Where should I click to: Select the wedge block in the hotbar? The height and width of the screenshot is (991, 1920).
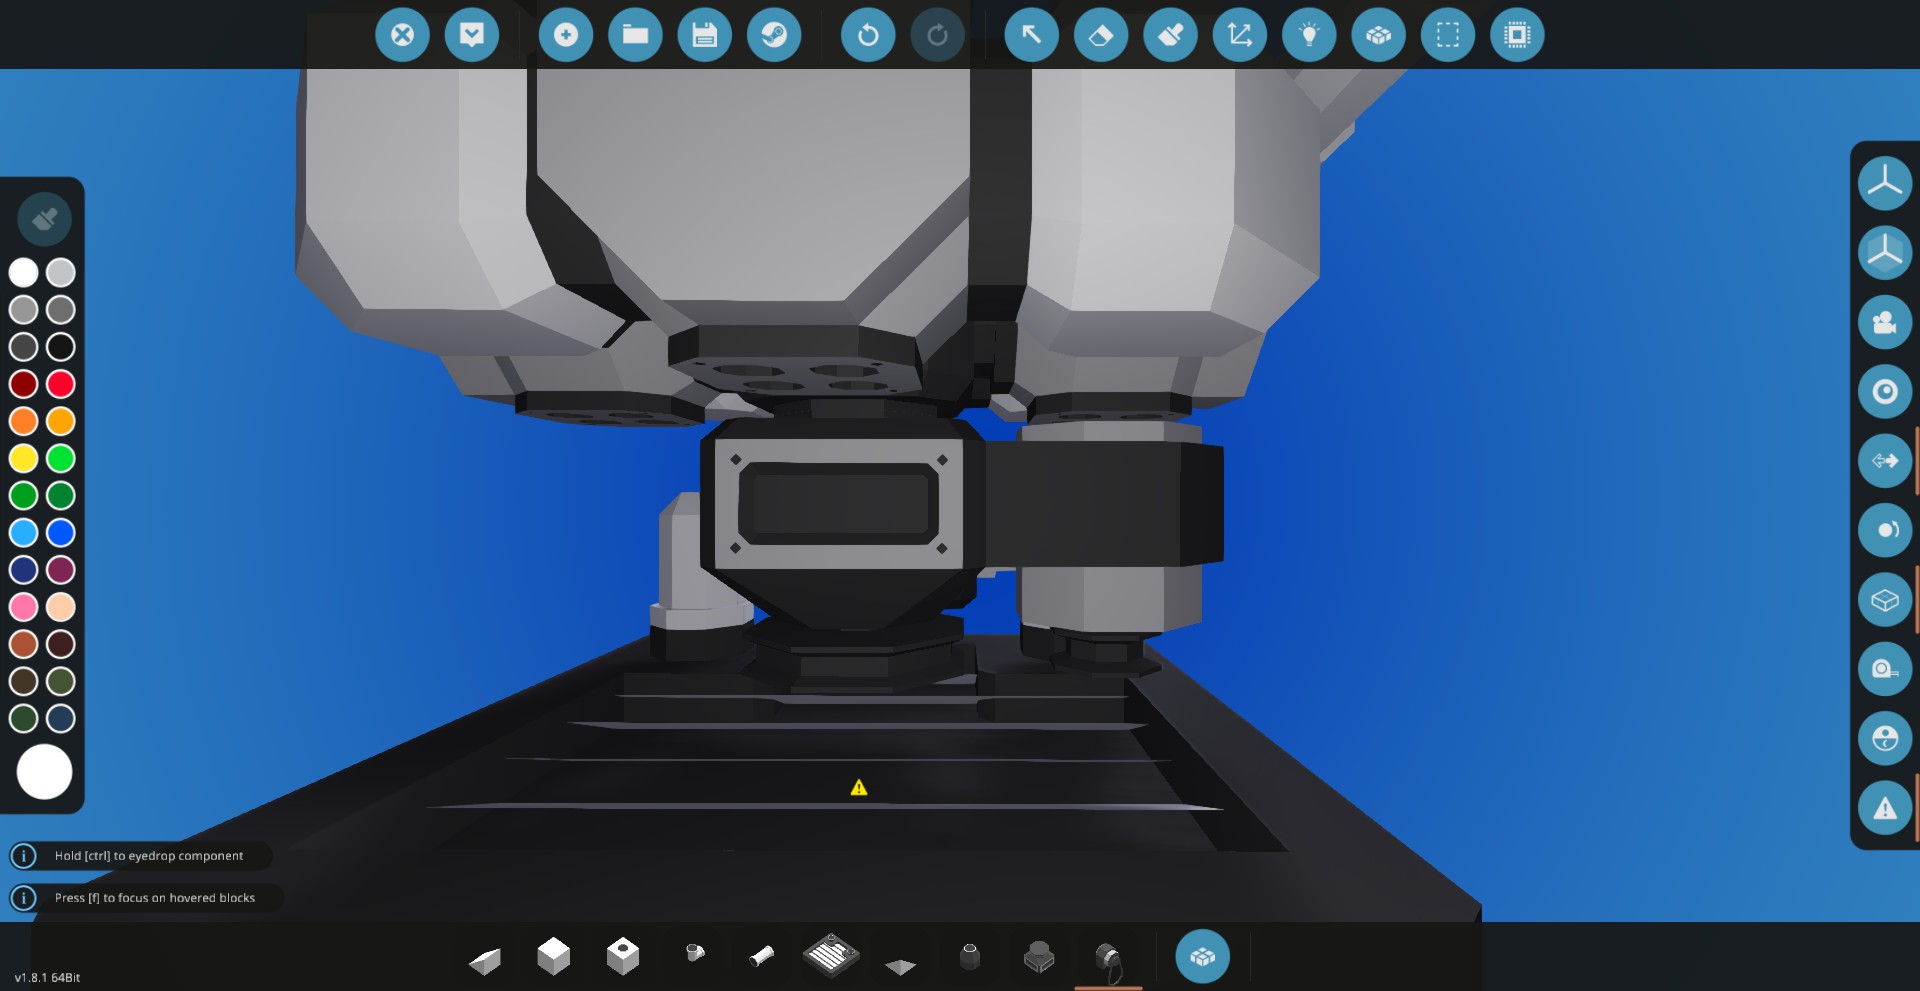tap(485, 960)
